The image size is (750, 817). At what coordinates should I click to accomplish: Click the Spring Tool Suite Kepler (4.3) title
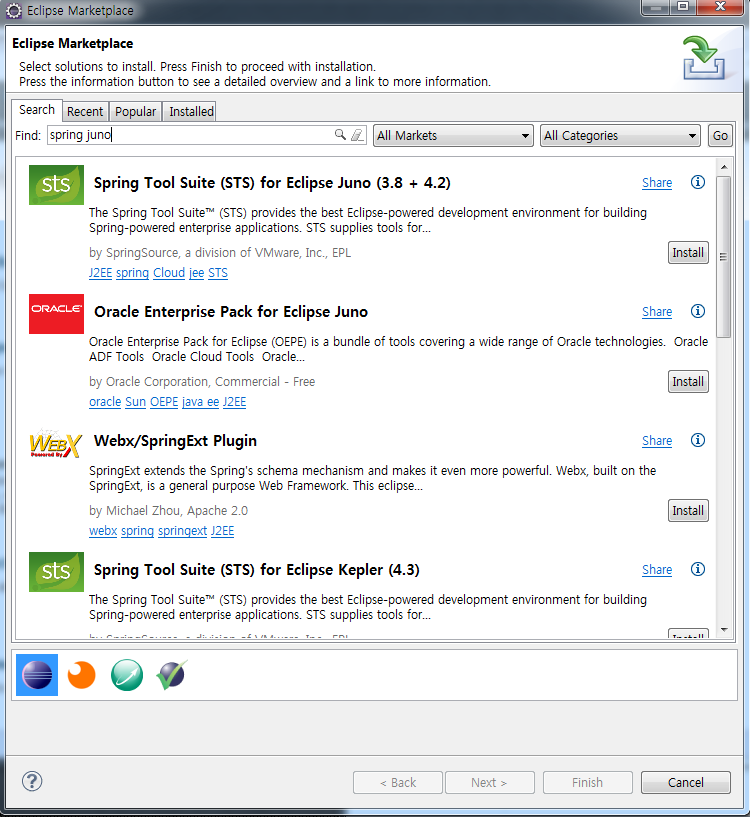coord(256,570)
